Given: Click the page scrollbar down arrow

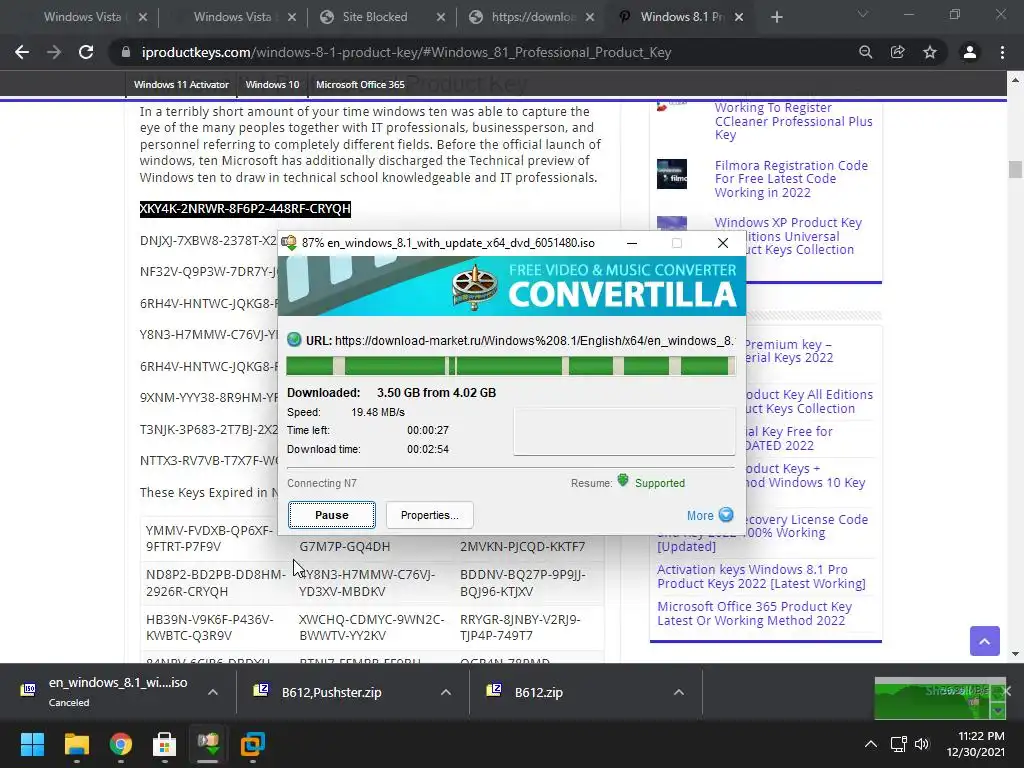Looking at the screenshot, I should (1015, 654).
